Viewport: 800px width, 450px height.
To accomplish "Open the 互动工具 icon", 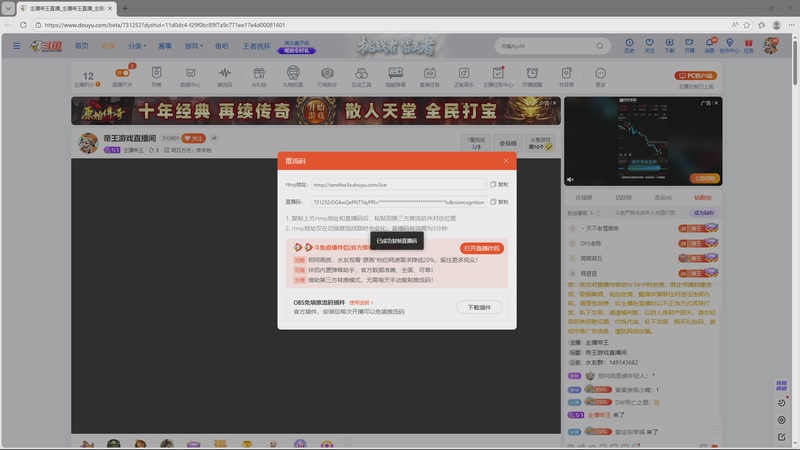I will [361, 77].
